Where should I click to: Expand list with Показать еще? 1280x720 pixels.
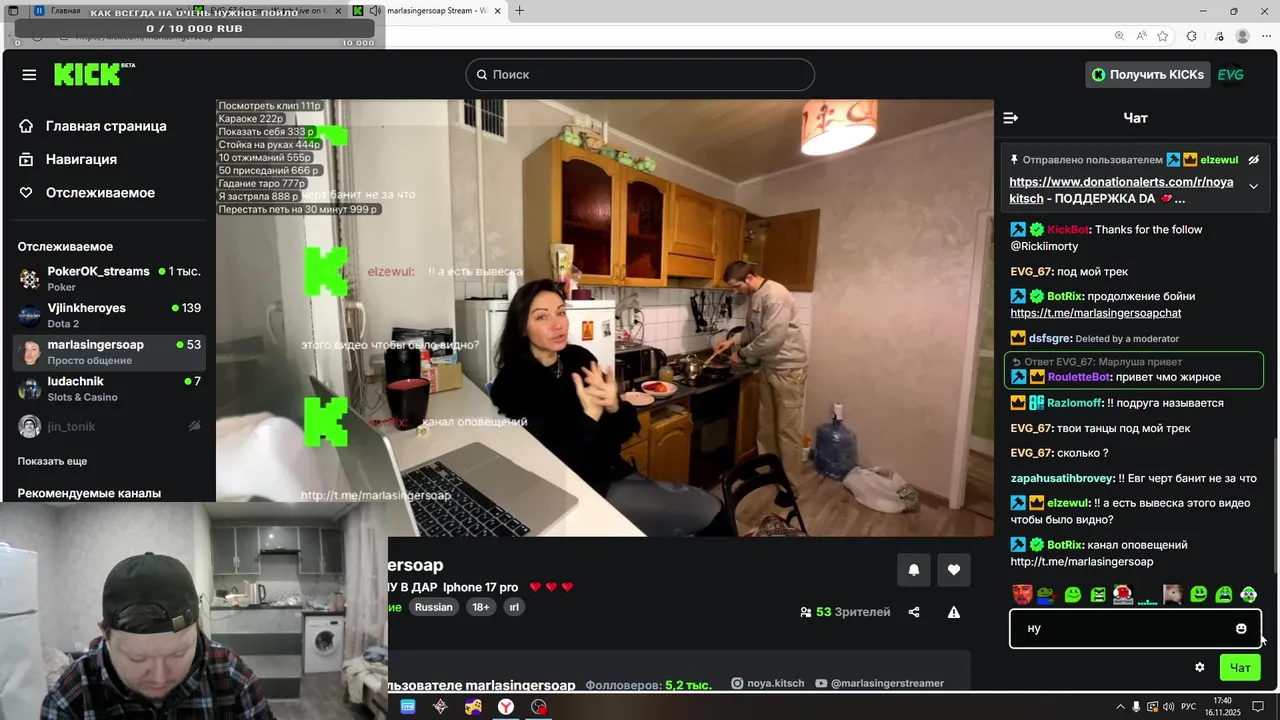tap(52, 461)
